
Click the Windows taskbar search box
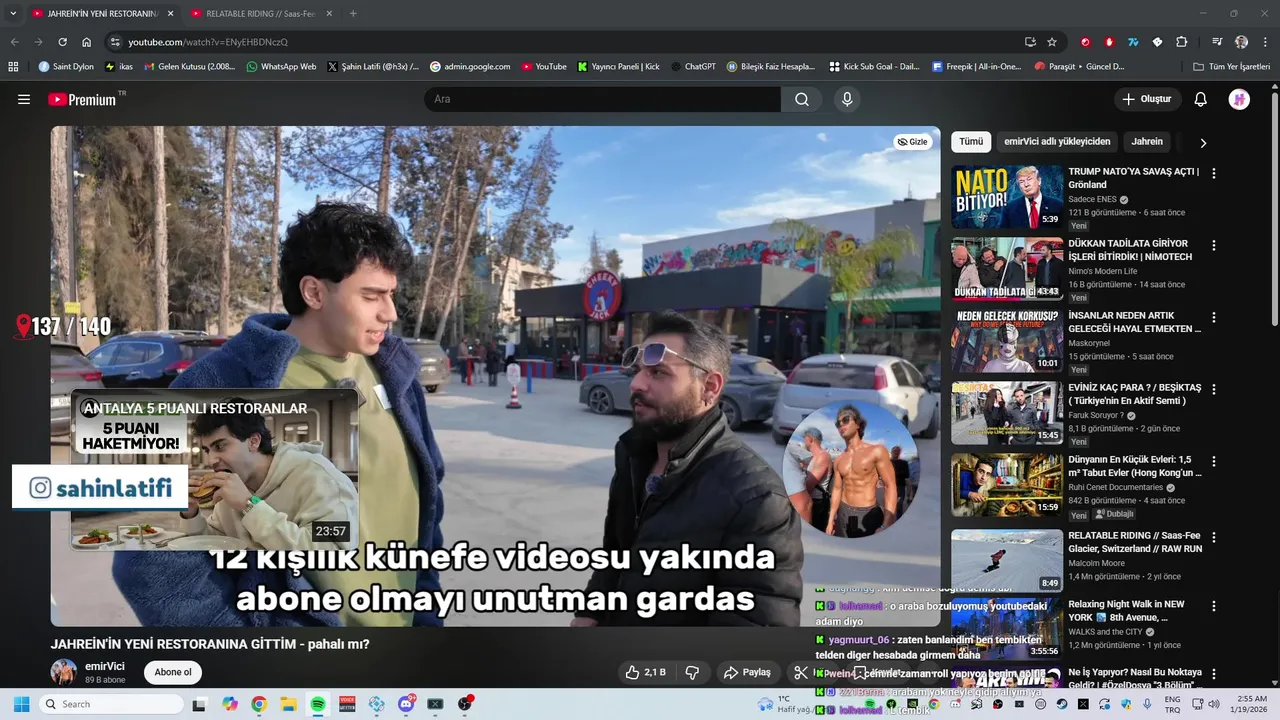110,704
